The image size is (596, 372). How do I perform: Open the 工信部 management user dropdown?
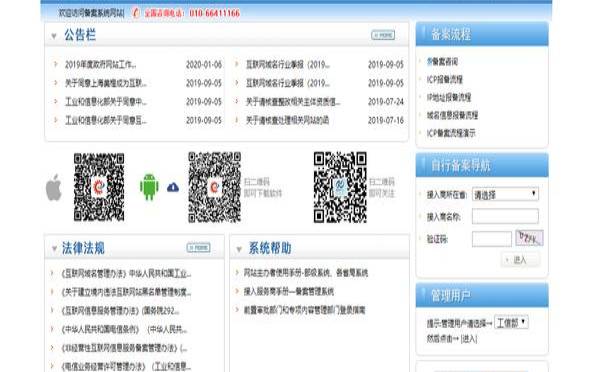coord(511,323)
